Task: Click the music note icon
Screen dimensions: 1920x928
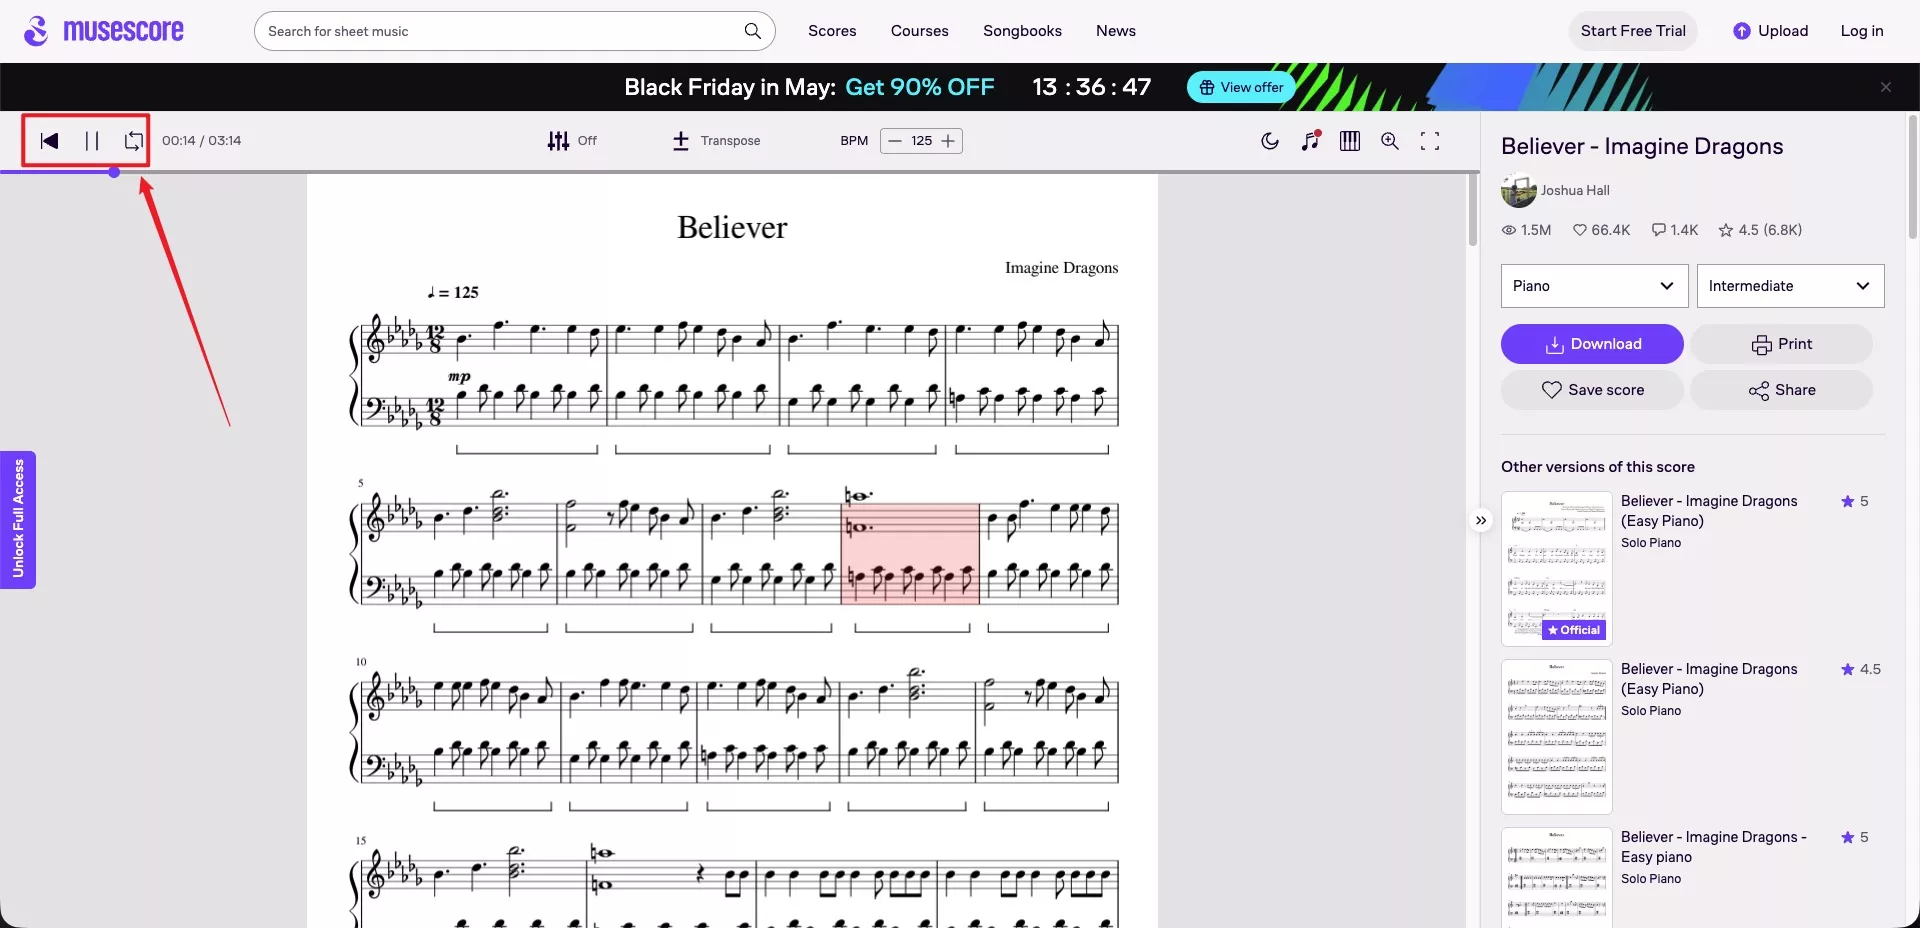Action: coord(1310,141)
